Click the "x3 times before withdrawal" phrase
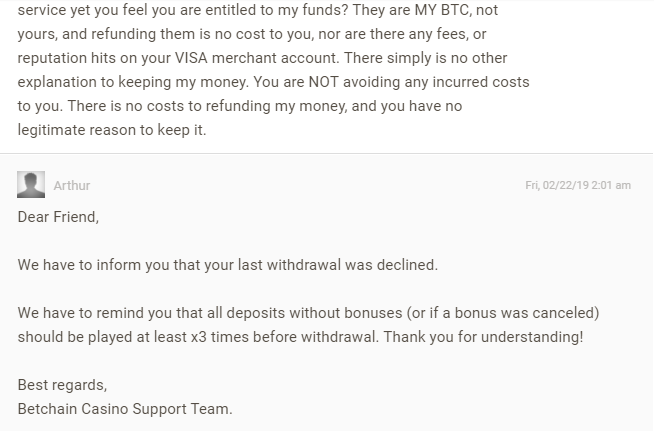 point(284,337)
